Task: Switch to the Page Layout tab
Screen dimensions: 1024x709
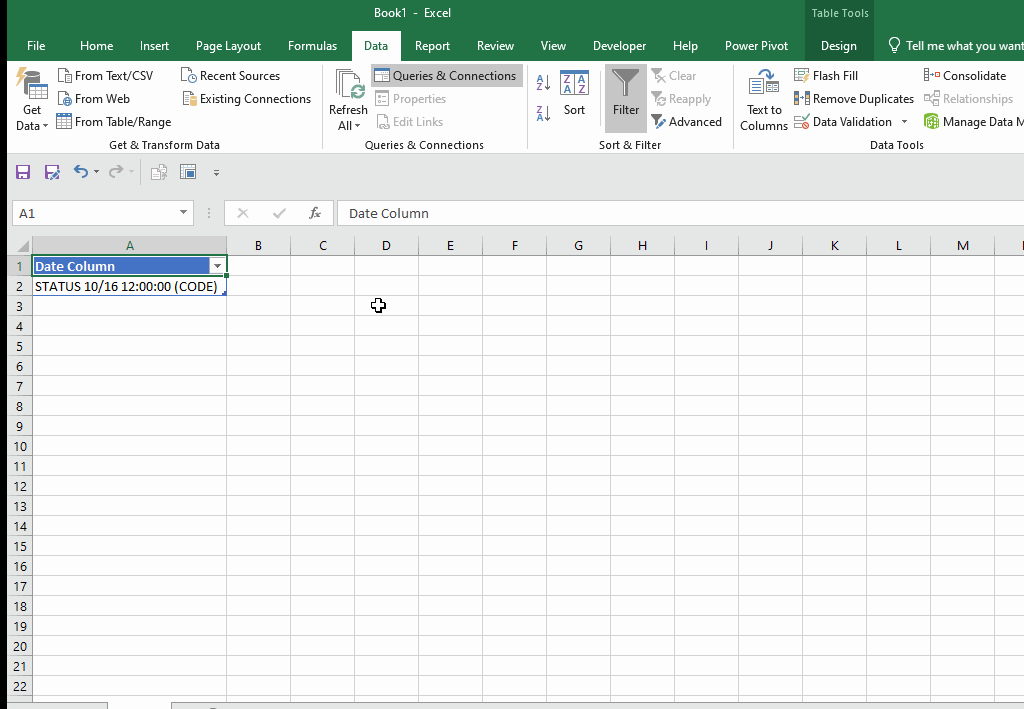Action: tap(228, 46)
